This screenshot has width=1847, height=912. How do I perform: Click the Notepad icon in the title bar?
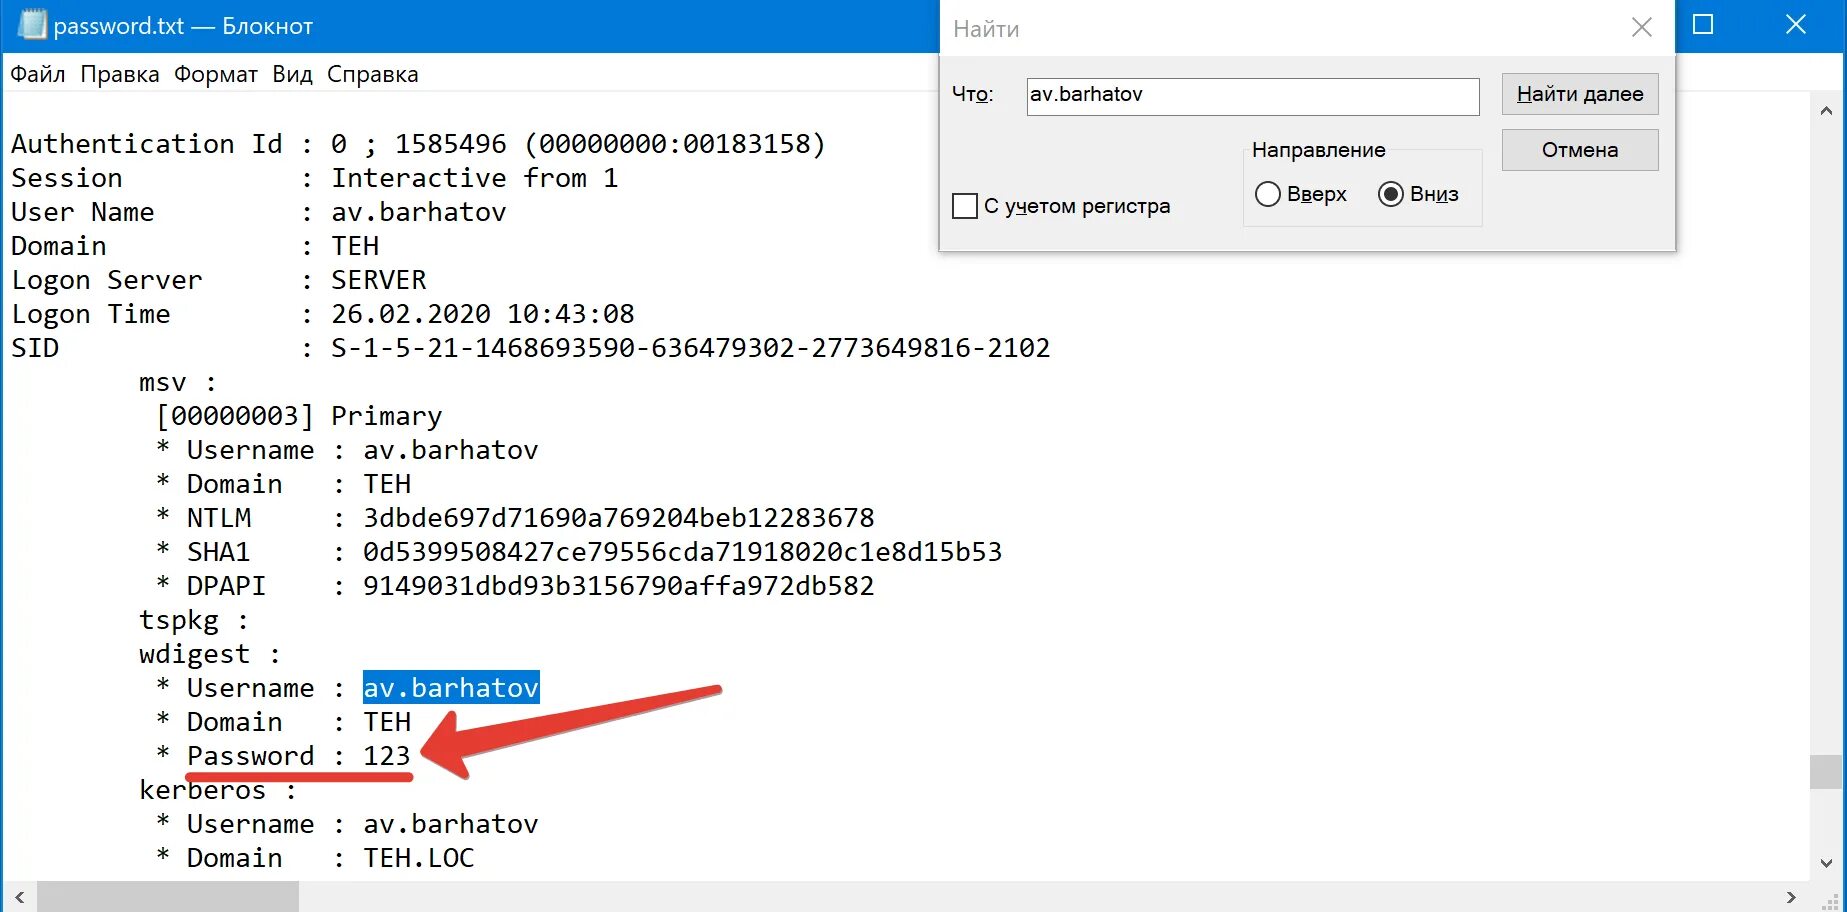(32, 25)
